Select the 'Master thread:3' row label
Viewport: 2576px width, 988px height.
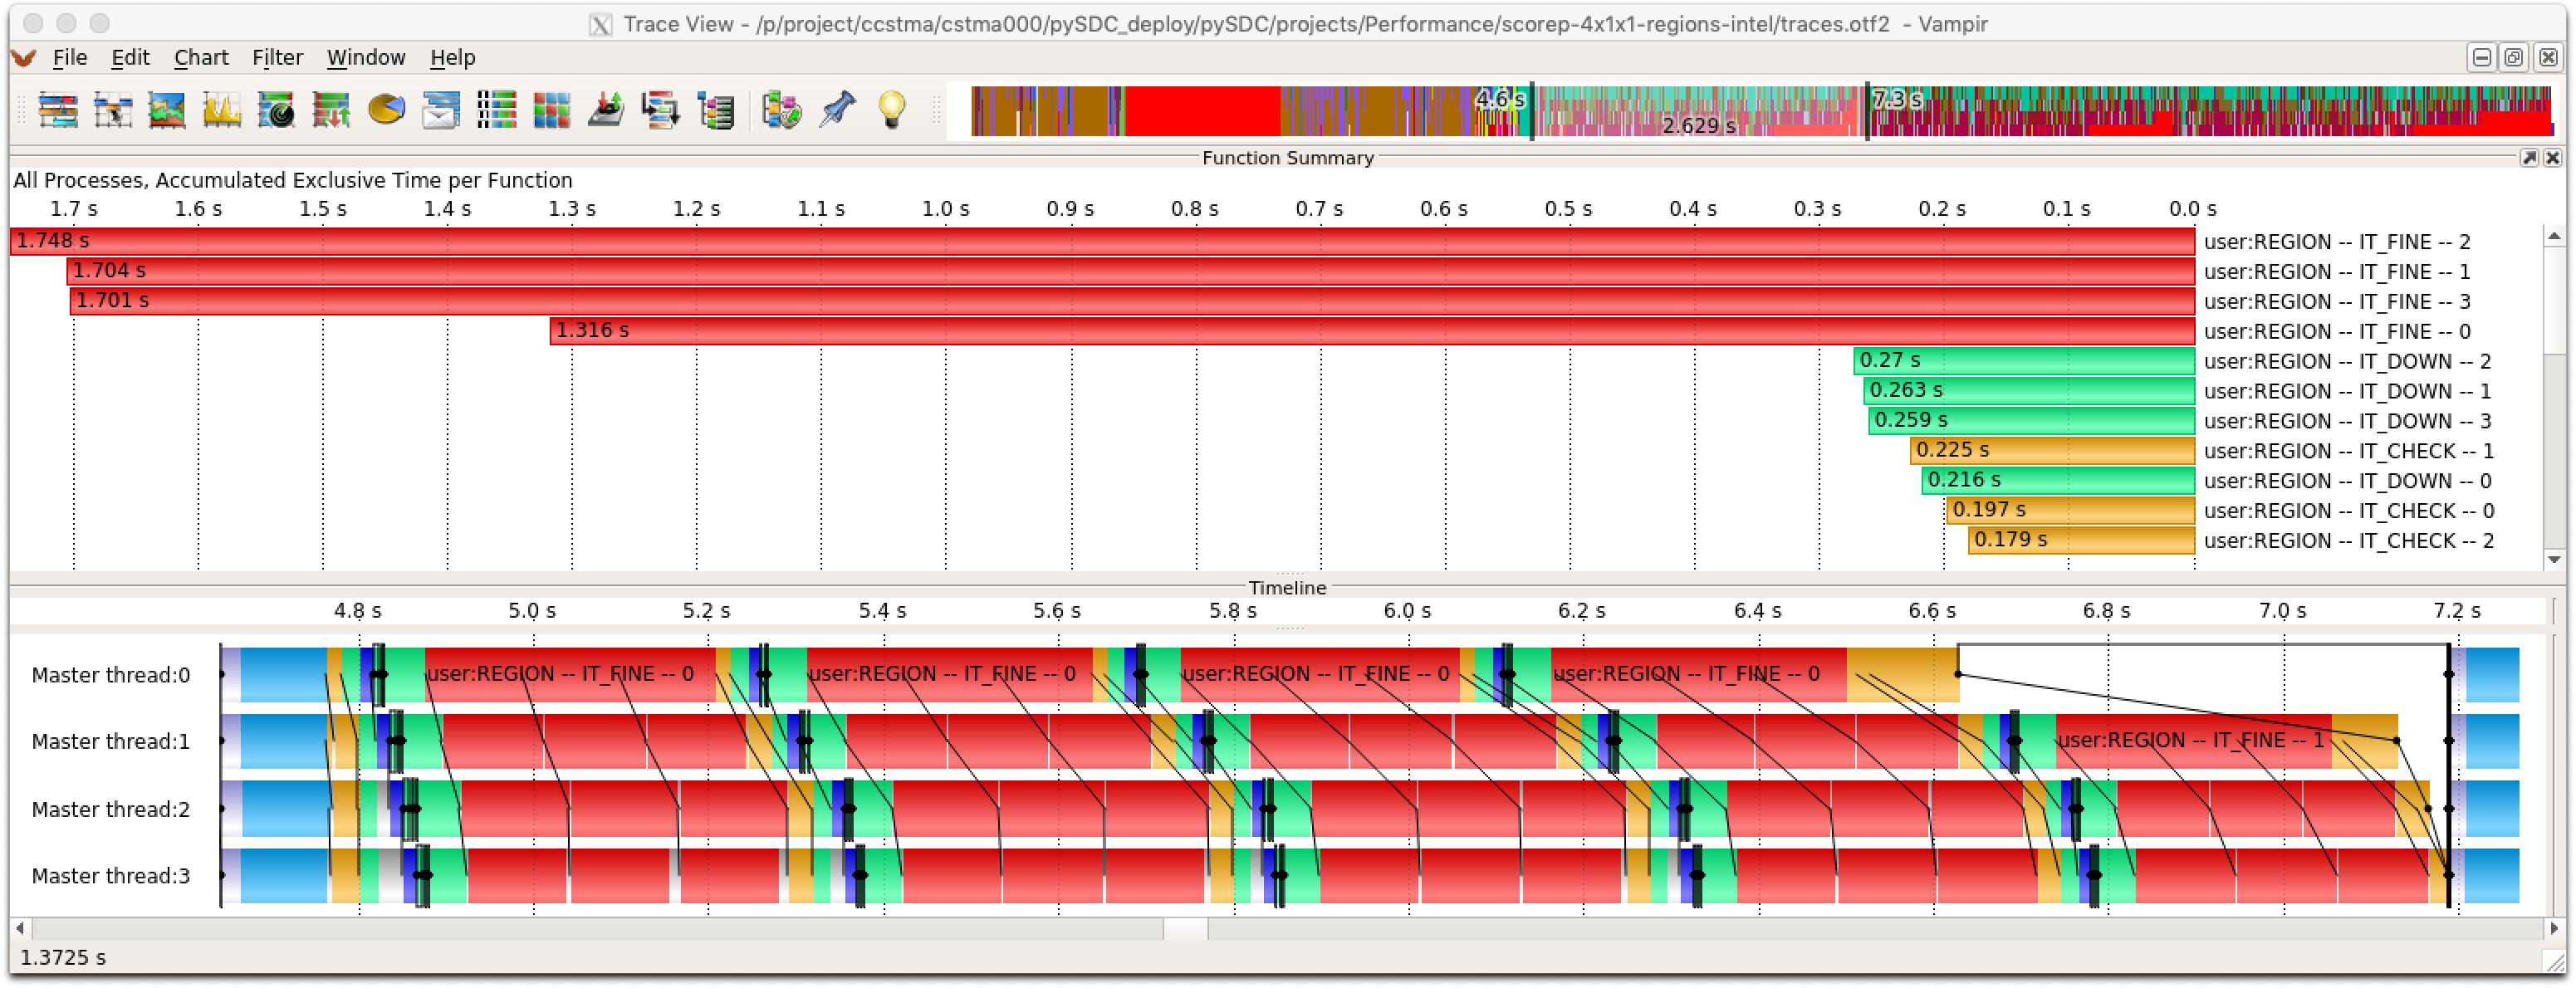click(110, 877)
